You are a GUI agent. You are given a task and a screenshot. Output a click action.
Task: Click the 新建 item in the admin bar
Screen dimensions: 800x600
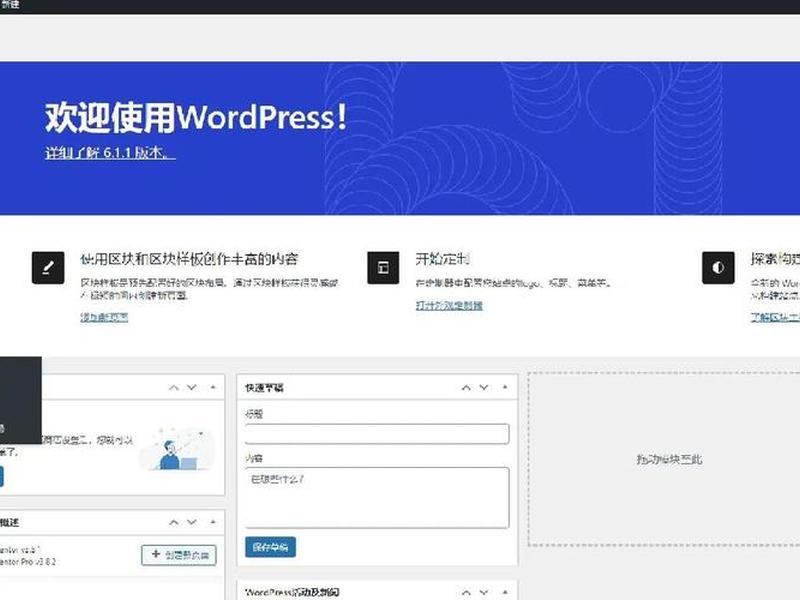pyautogui.click(x=10, y=5)
